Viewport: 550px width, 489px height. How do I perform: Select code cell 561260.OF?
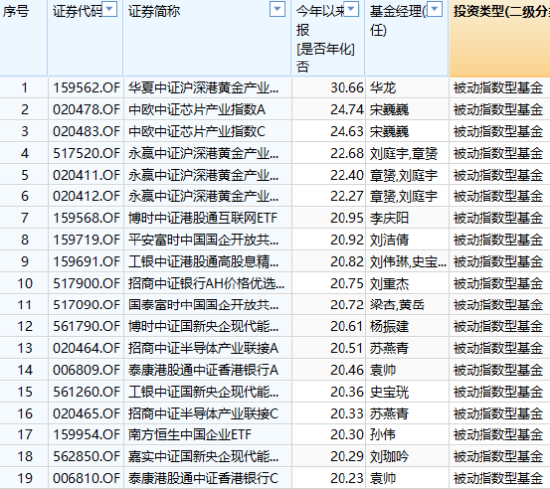pyautogui.click(x=86, y=392)
